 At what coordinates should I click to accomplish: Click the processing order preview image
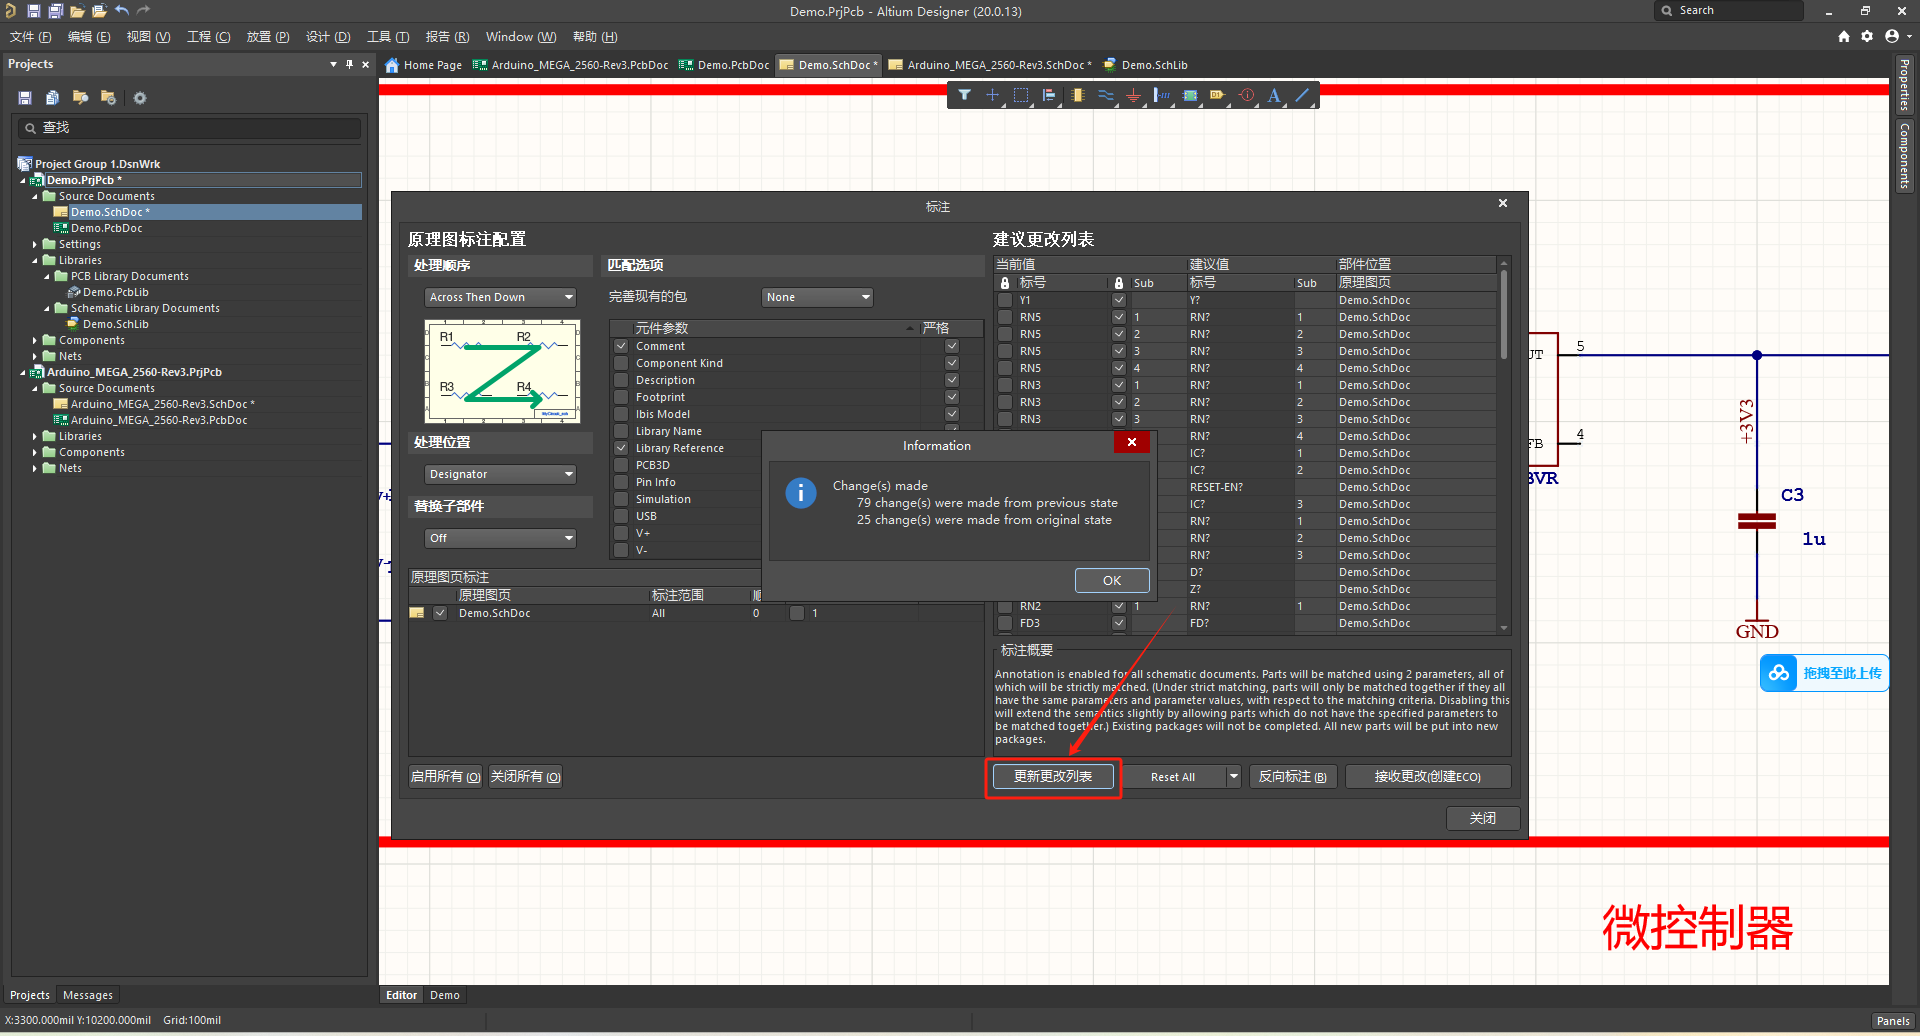(502, 372)
